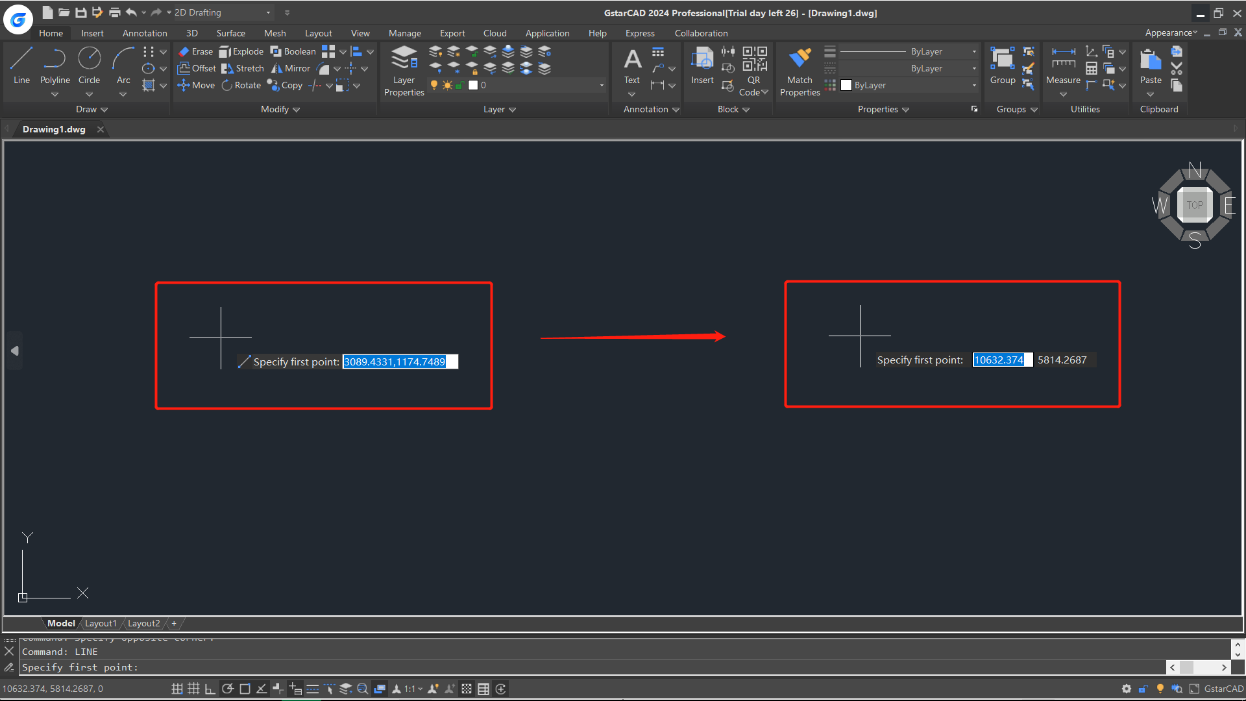Screen dimensions: 1246x701
Task: Pick the Boolean tool
Action: click(293, 52)
